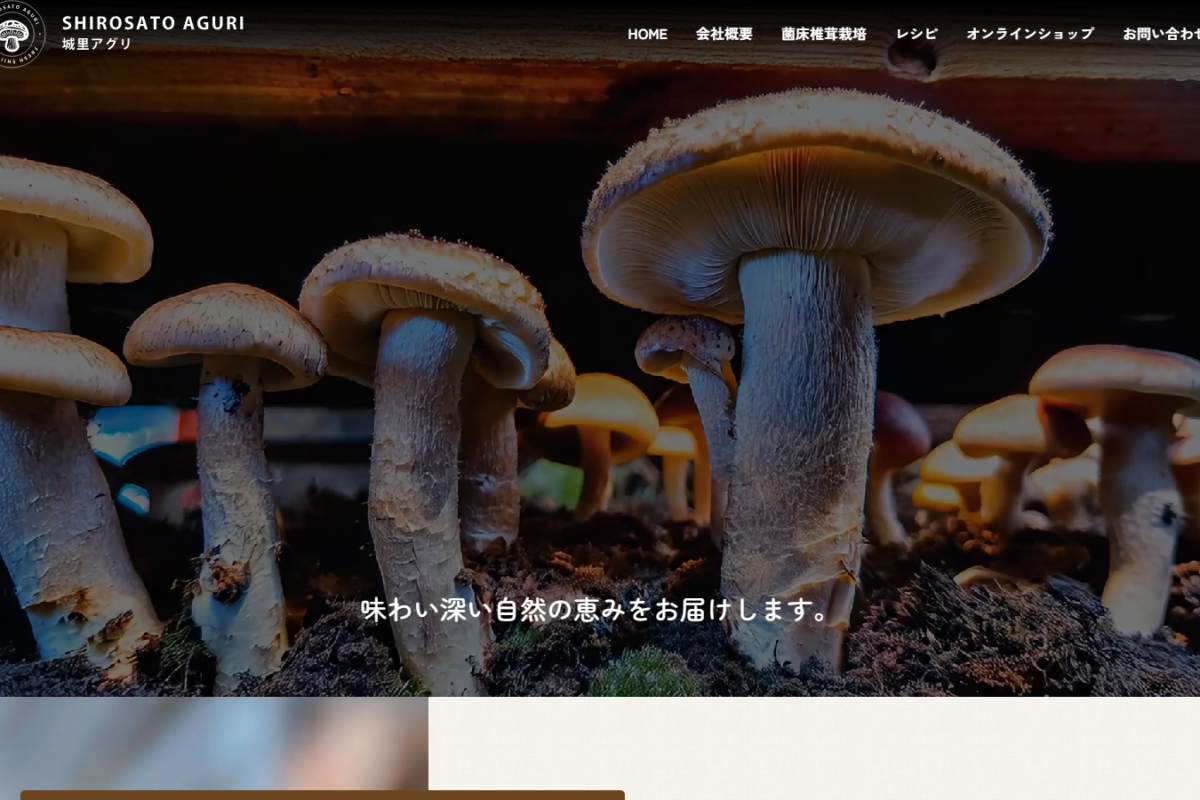Click the SHIROSATO AGURI site title

point(153,23)
